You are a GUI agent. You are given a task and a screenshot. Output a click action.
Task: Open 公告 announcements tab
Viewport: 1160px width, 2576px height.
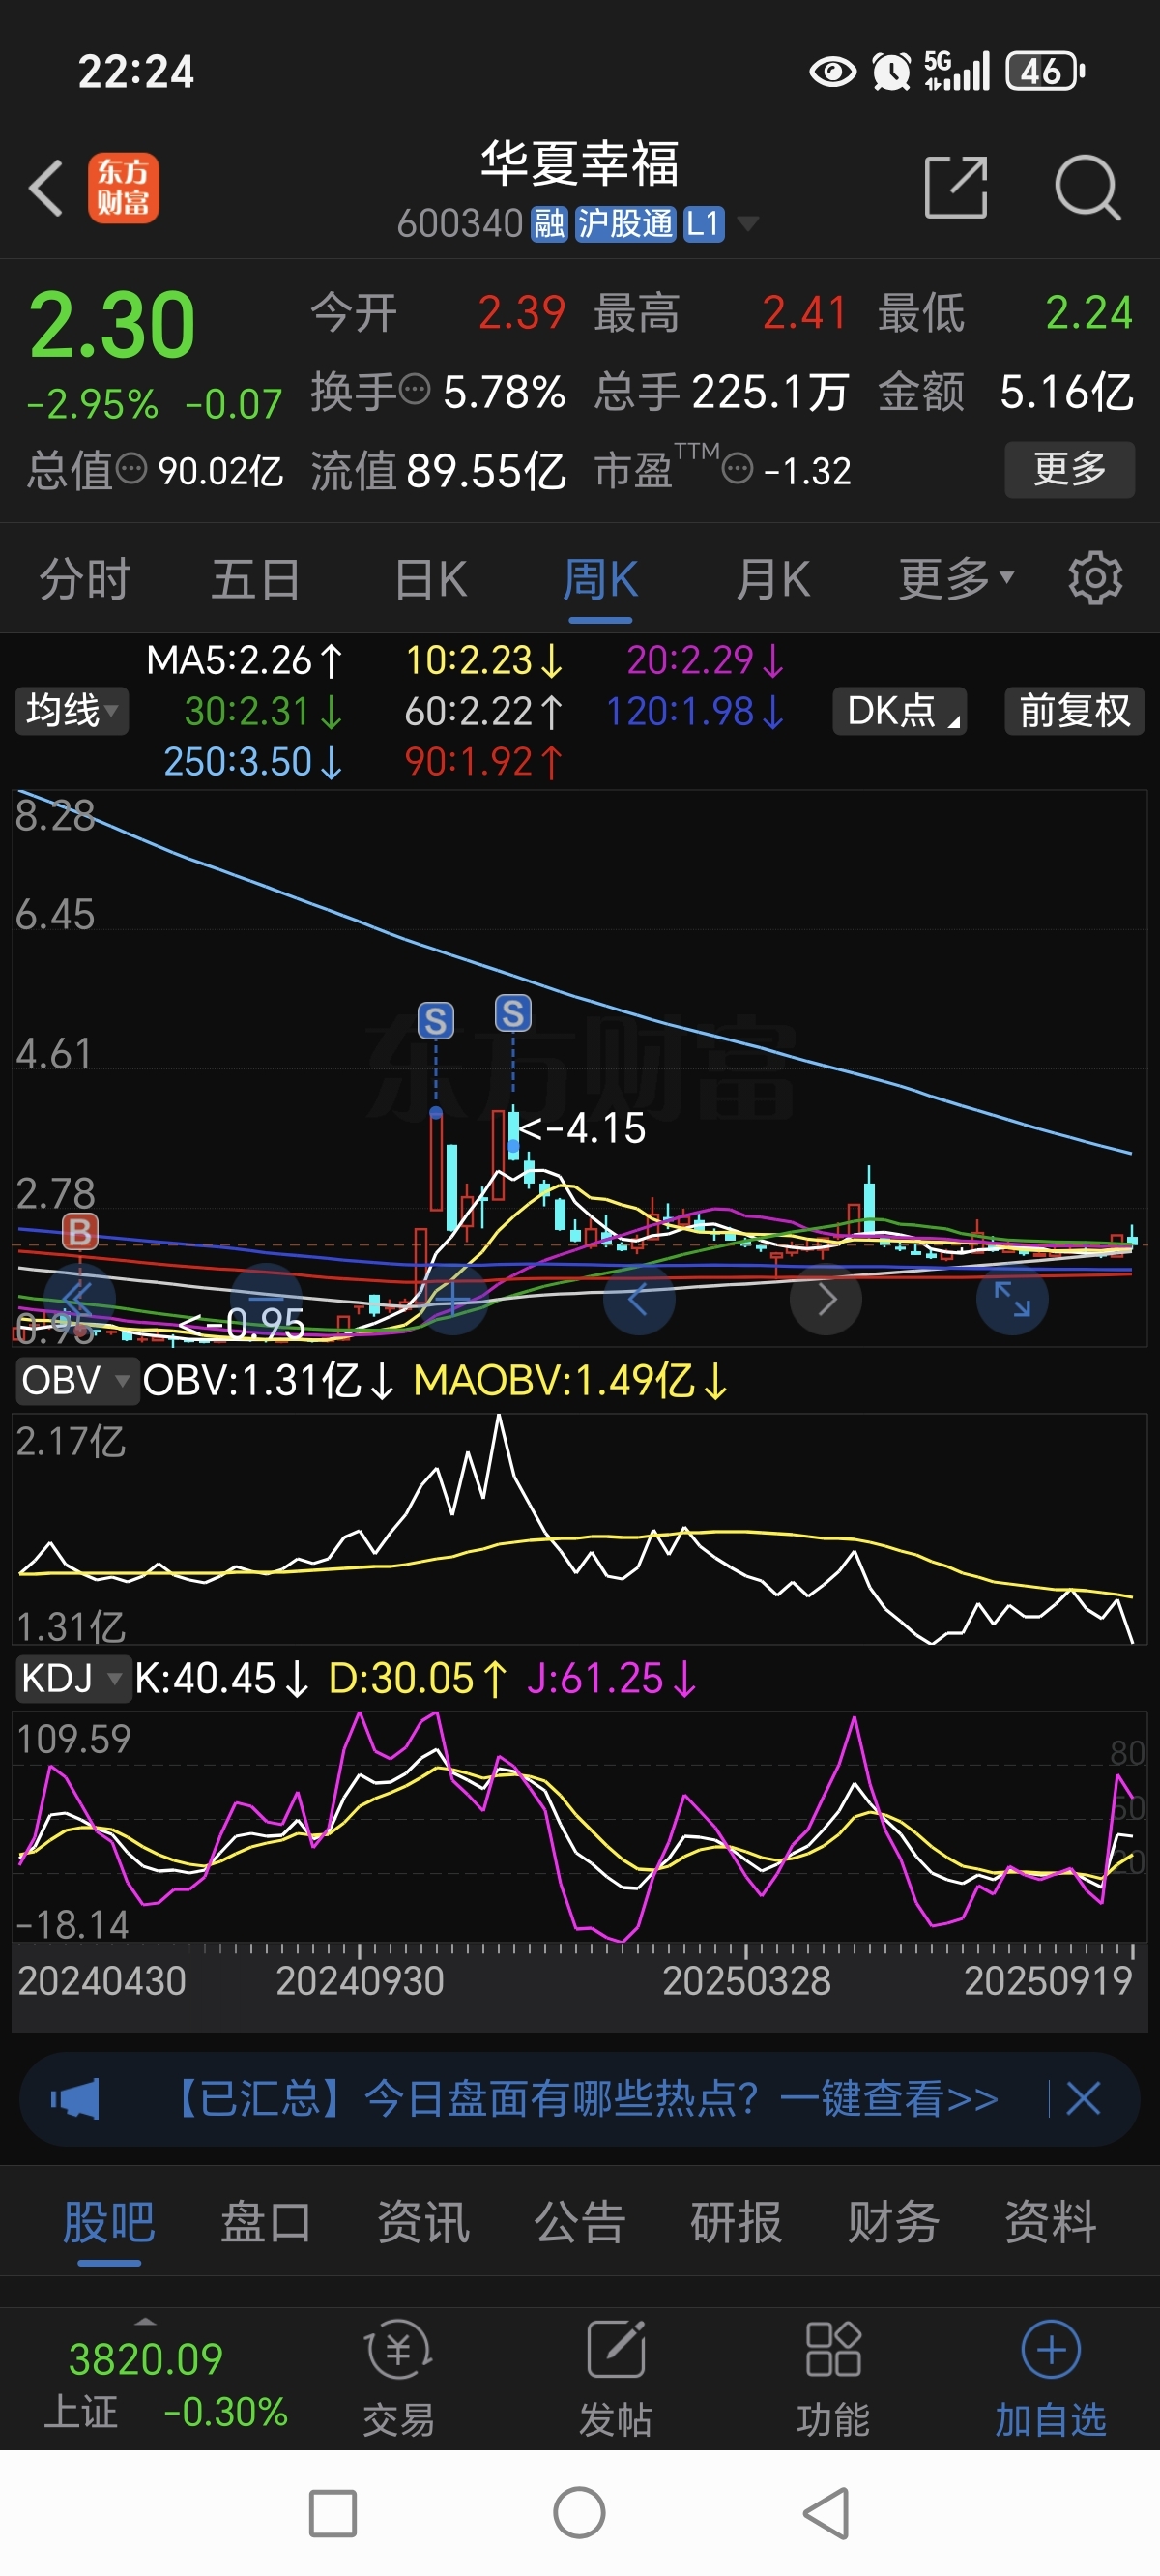580,2223
